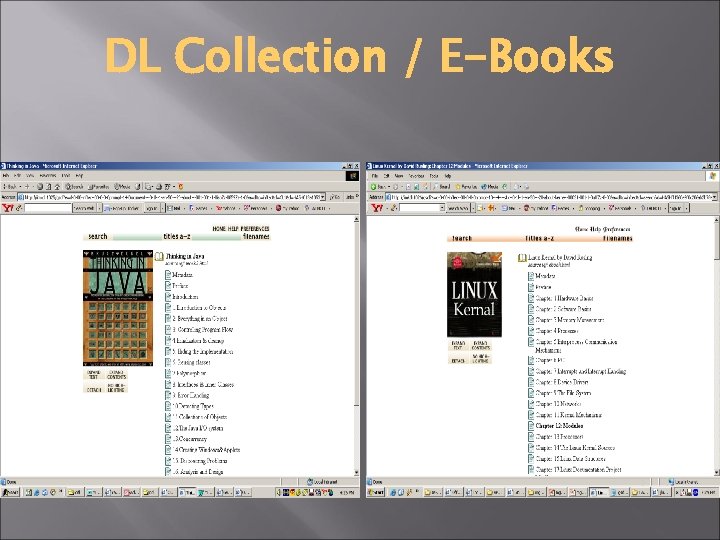Click document icon for Chapter 4 Processes
This screenshot has width=720, height=540.
[531, 331]
